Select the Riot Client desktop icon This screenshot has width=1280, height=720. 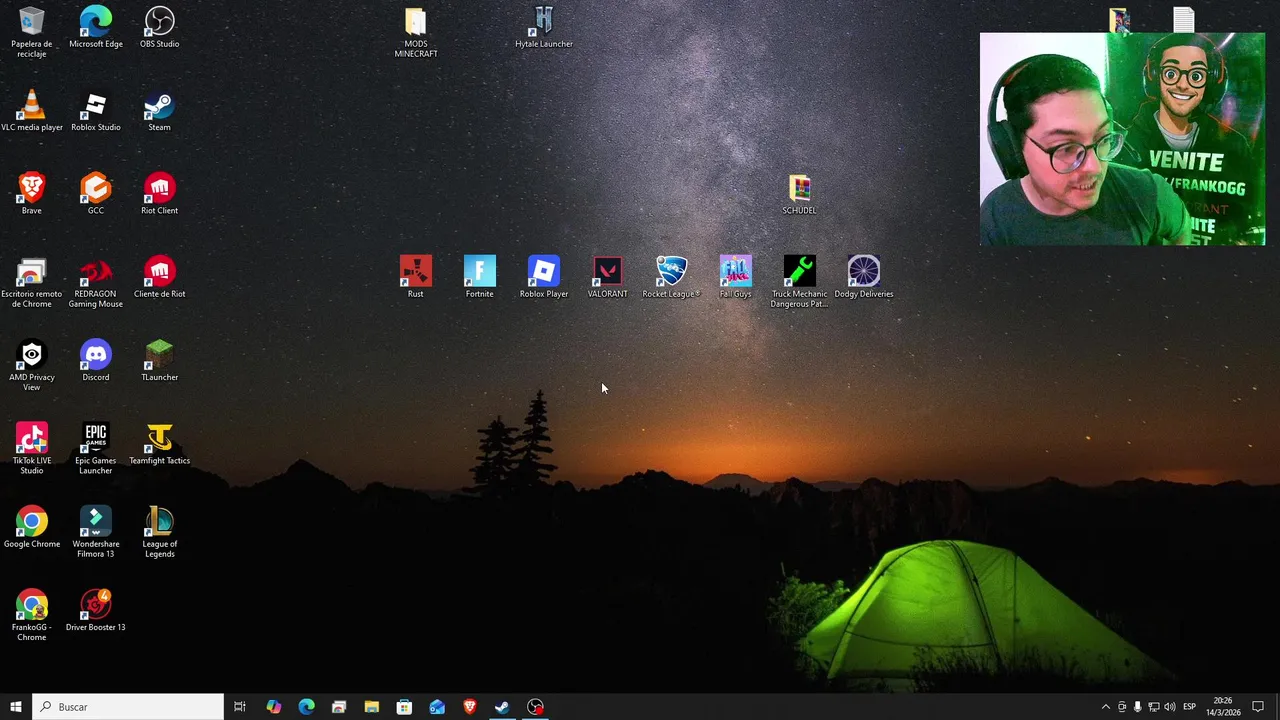[159, 193]
